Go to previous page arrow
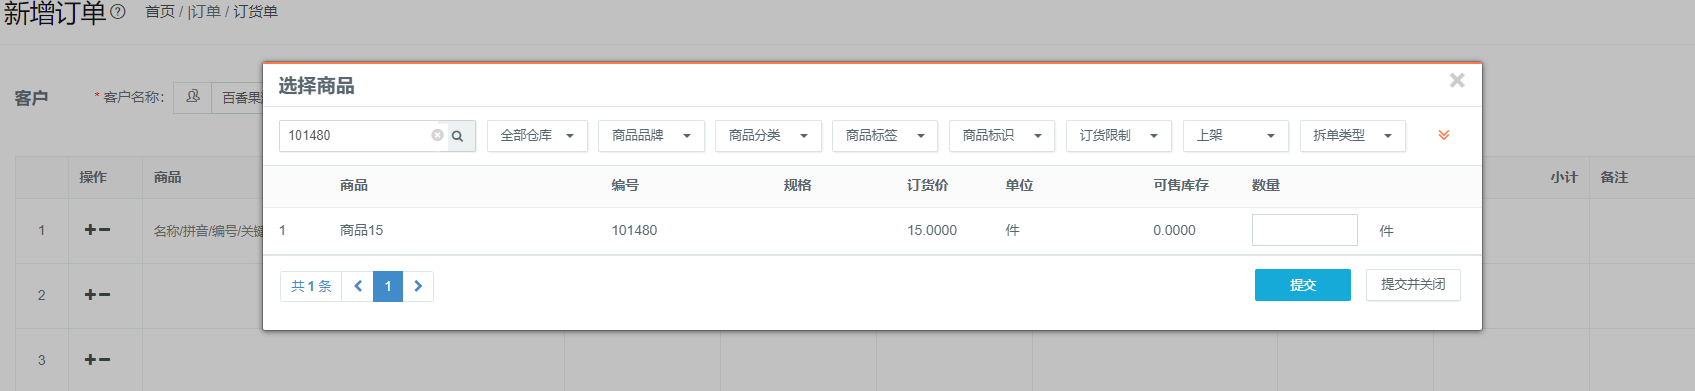1695x391 pixels. coord(358,286)
